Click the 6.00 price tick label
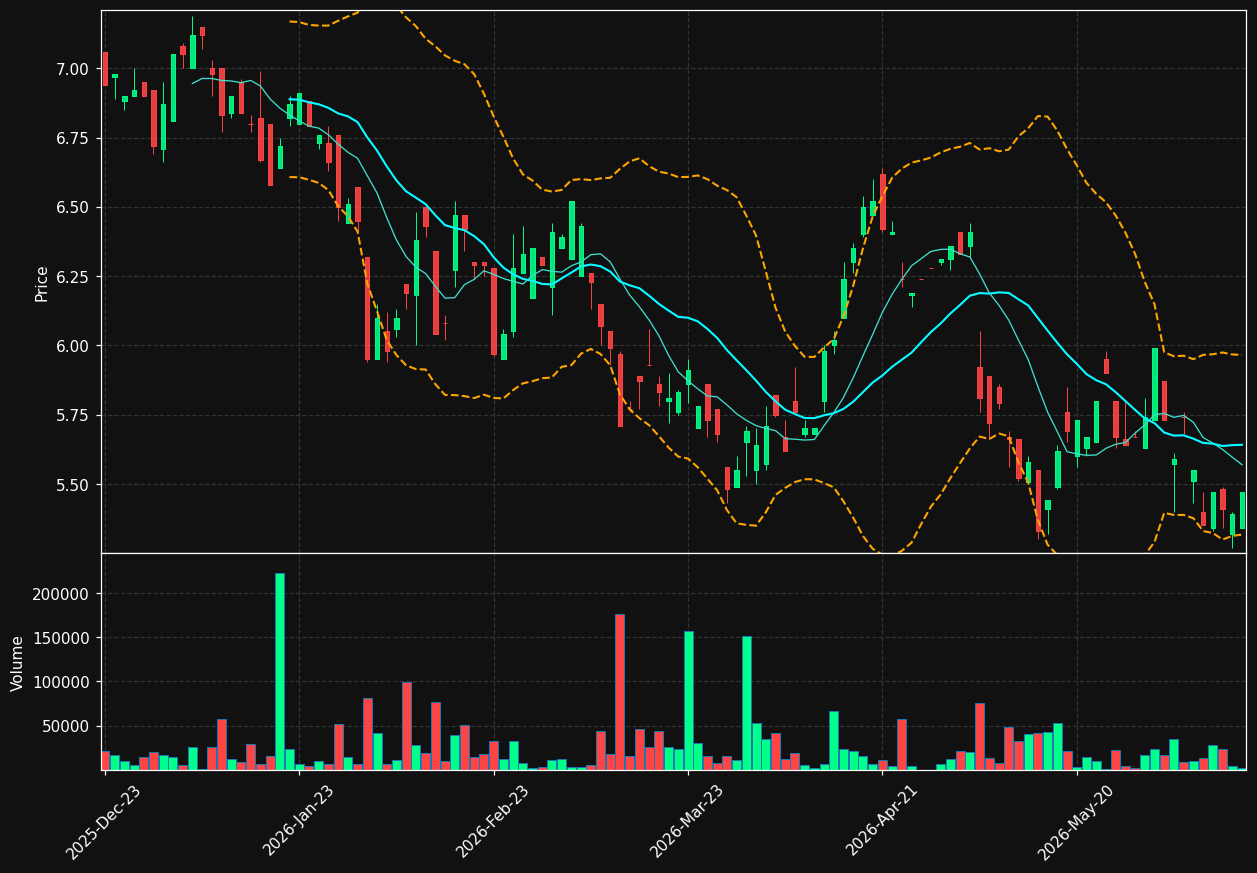The image size is (1257, 873). click(74, 346)
